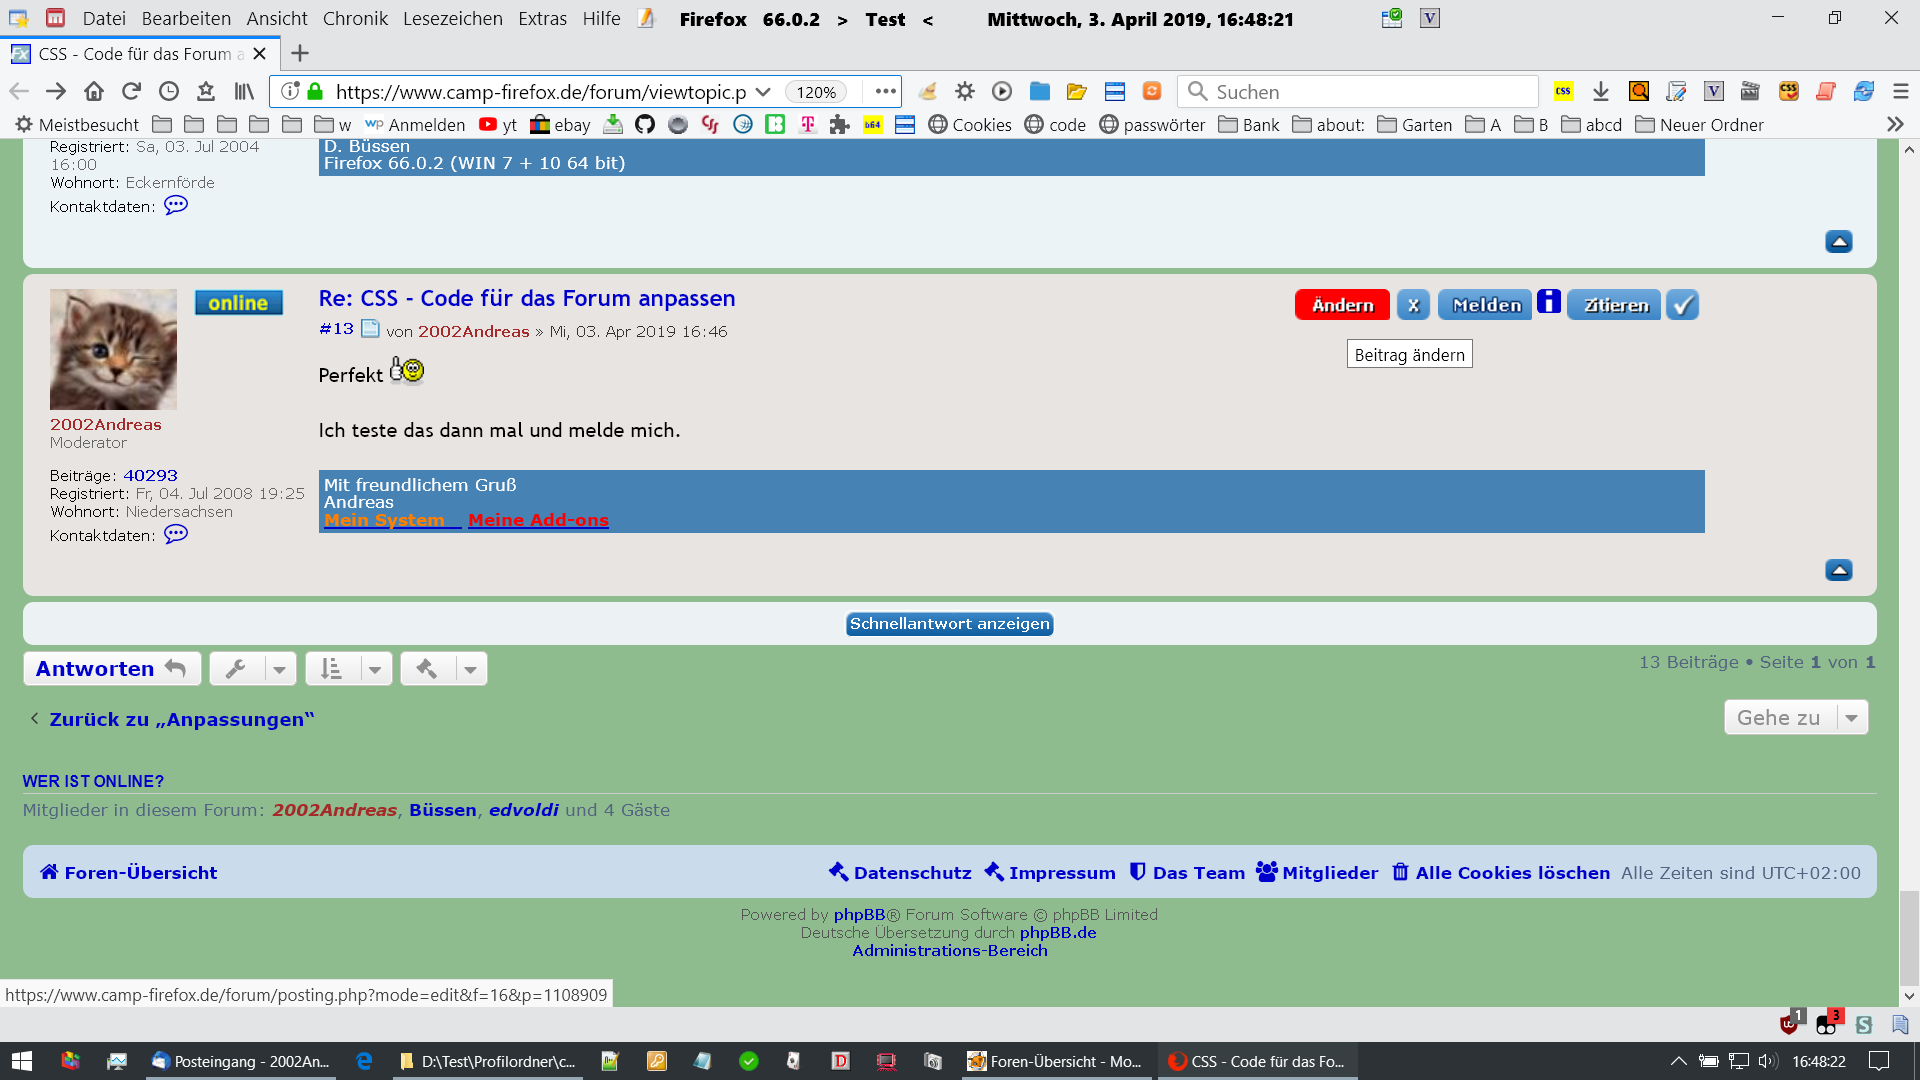This screenshot has height=1080, width=1920.
Task: Expand the Gehe zu dropdown
Action: tap(1851, 718)
